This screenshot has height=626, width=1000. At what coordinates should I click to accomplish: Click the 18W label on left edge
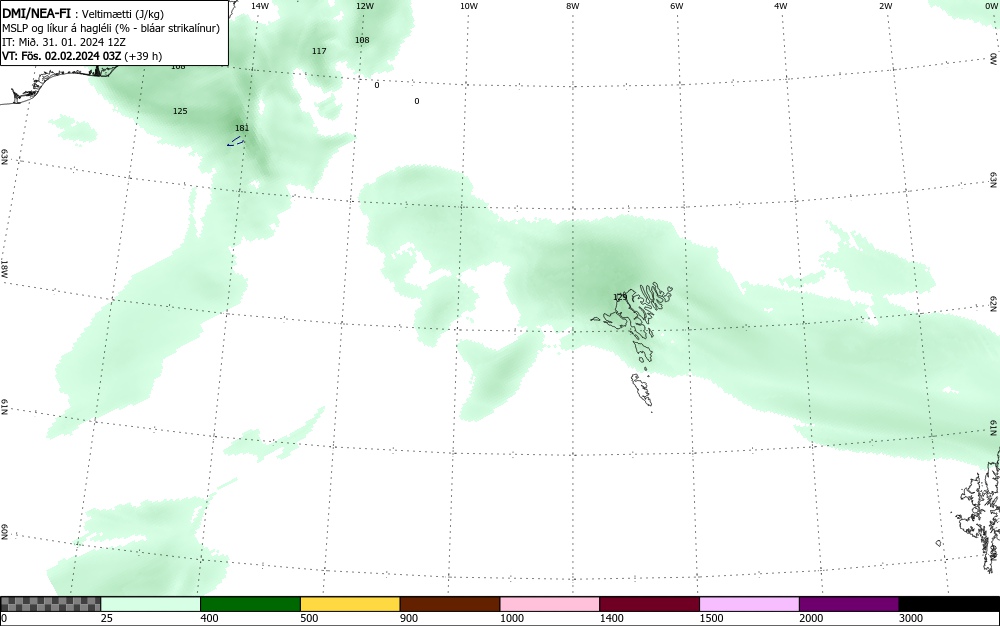coord(4,268)
